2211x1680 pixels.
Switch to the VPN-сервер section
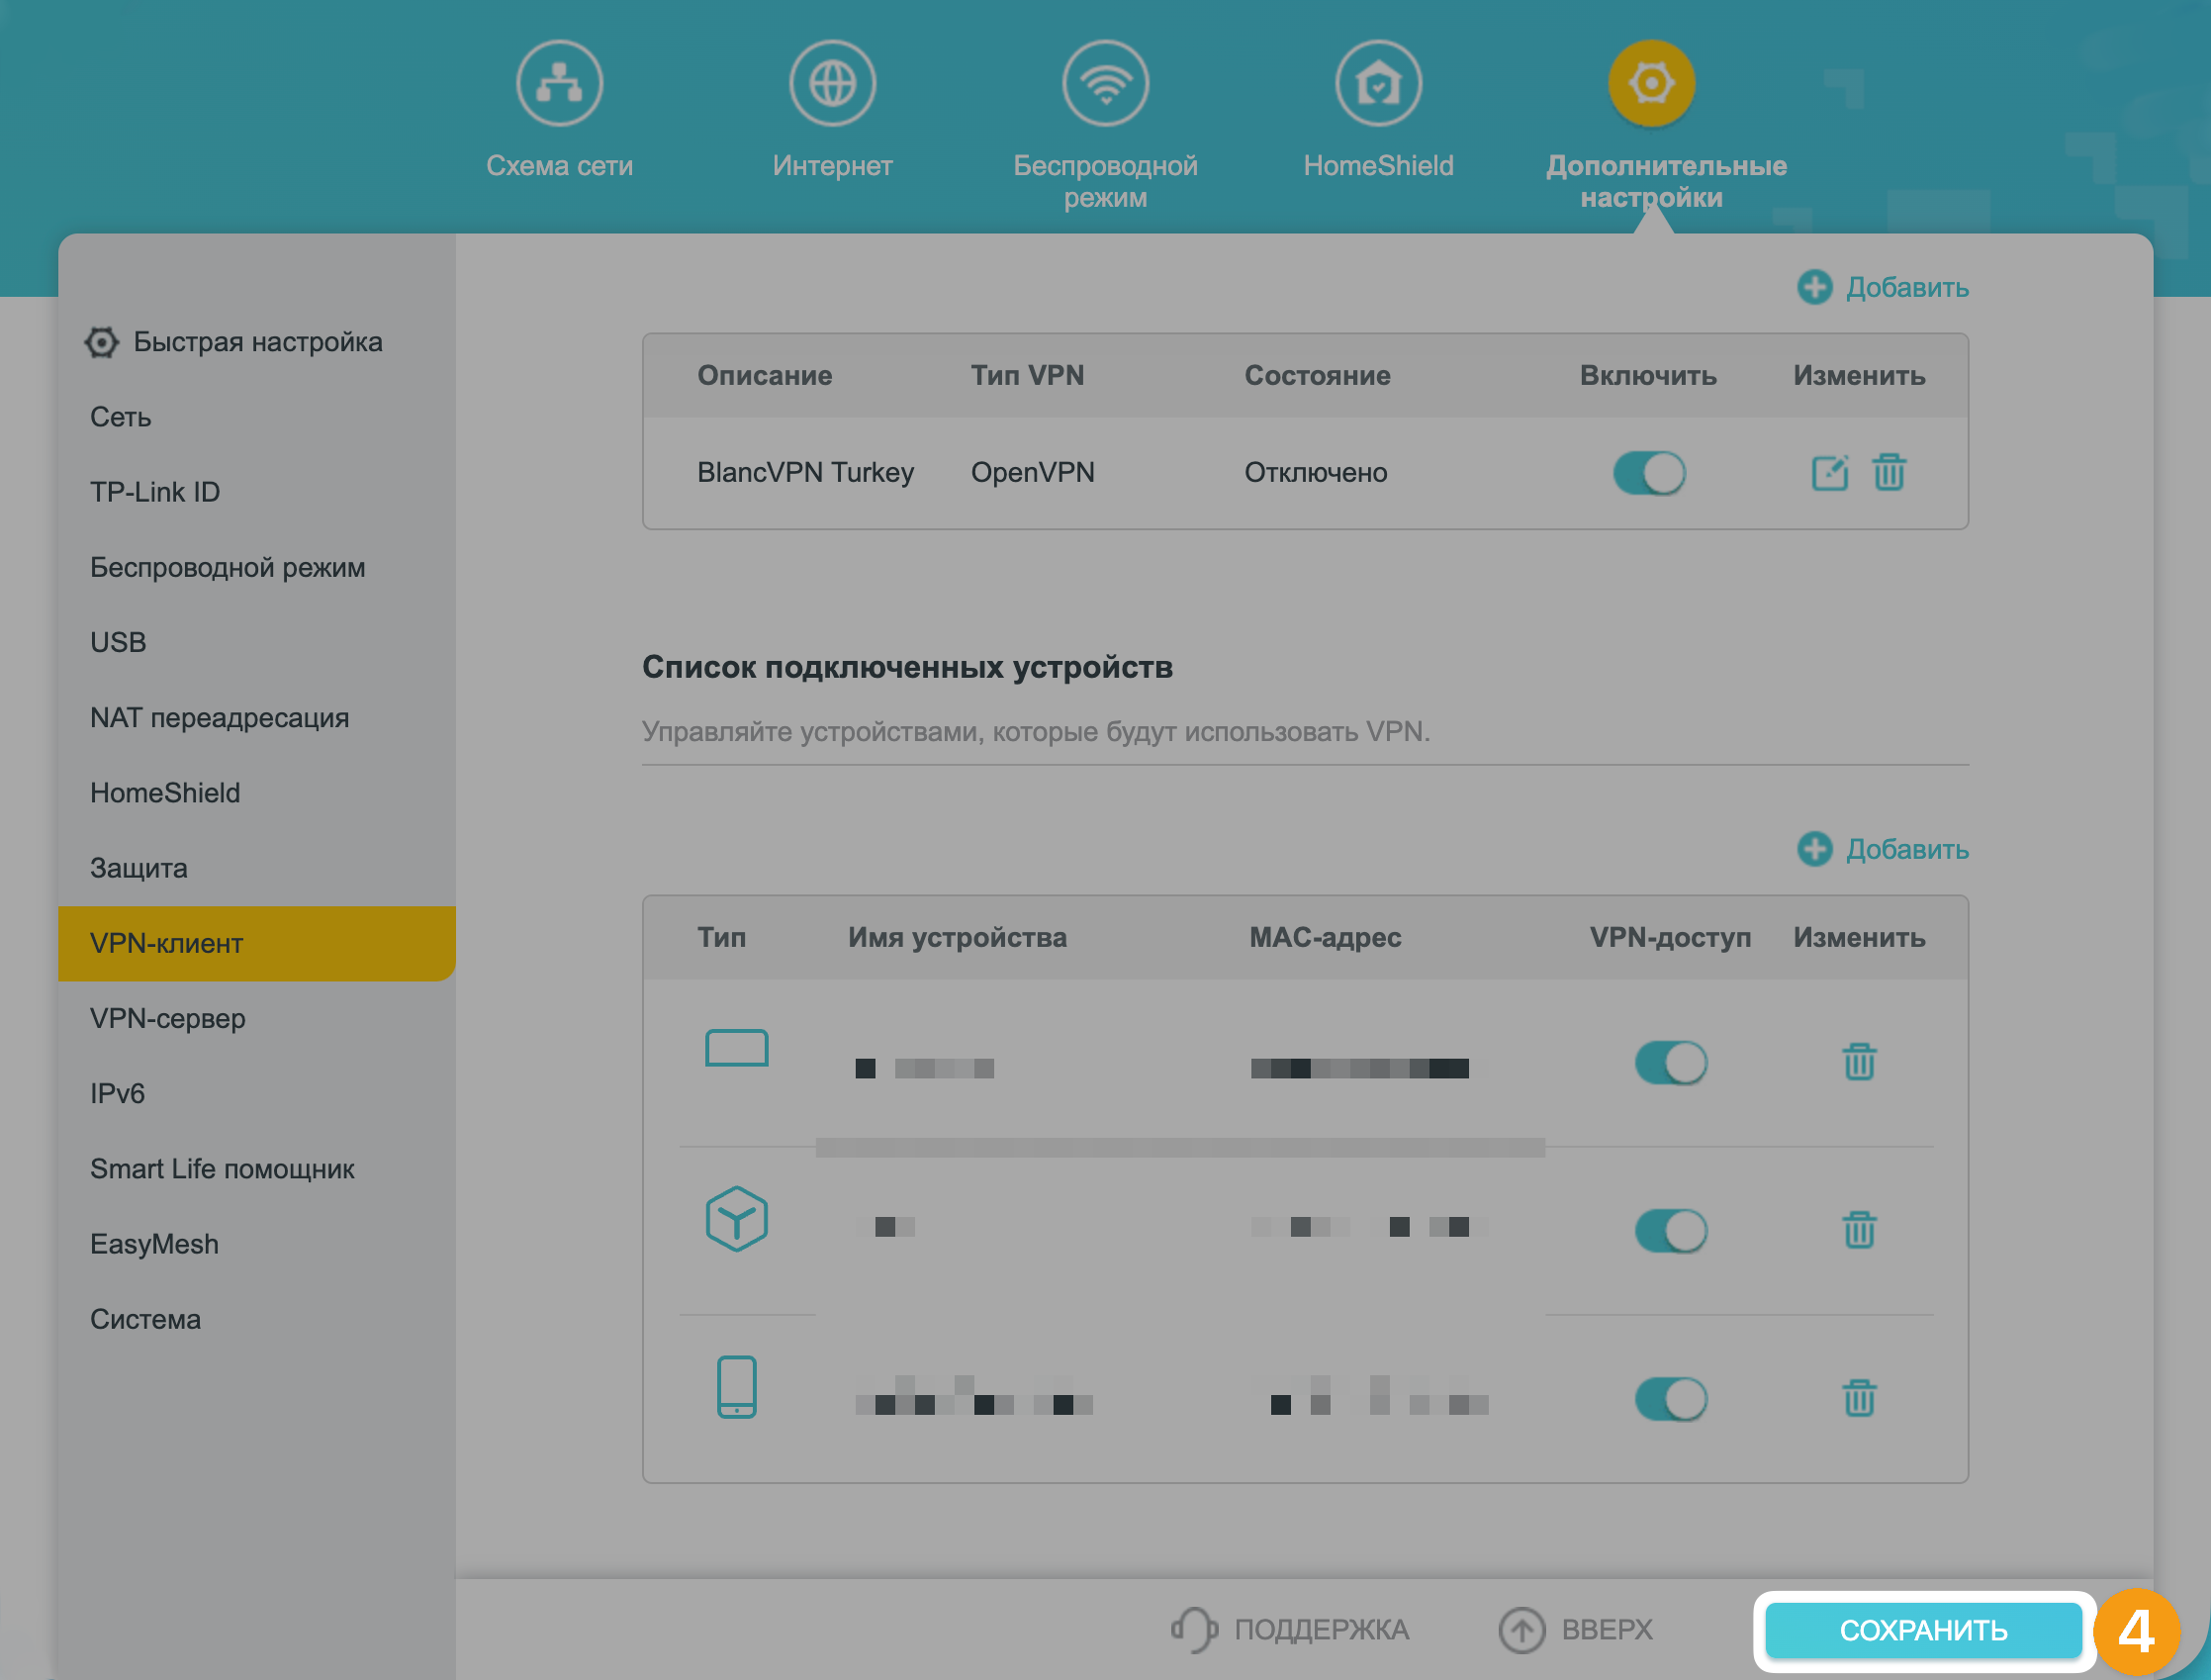point(167,1018)
